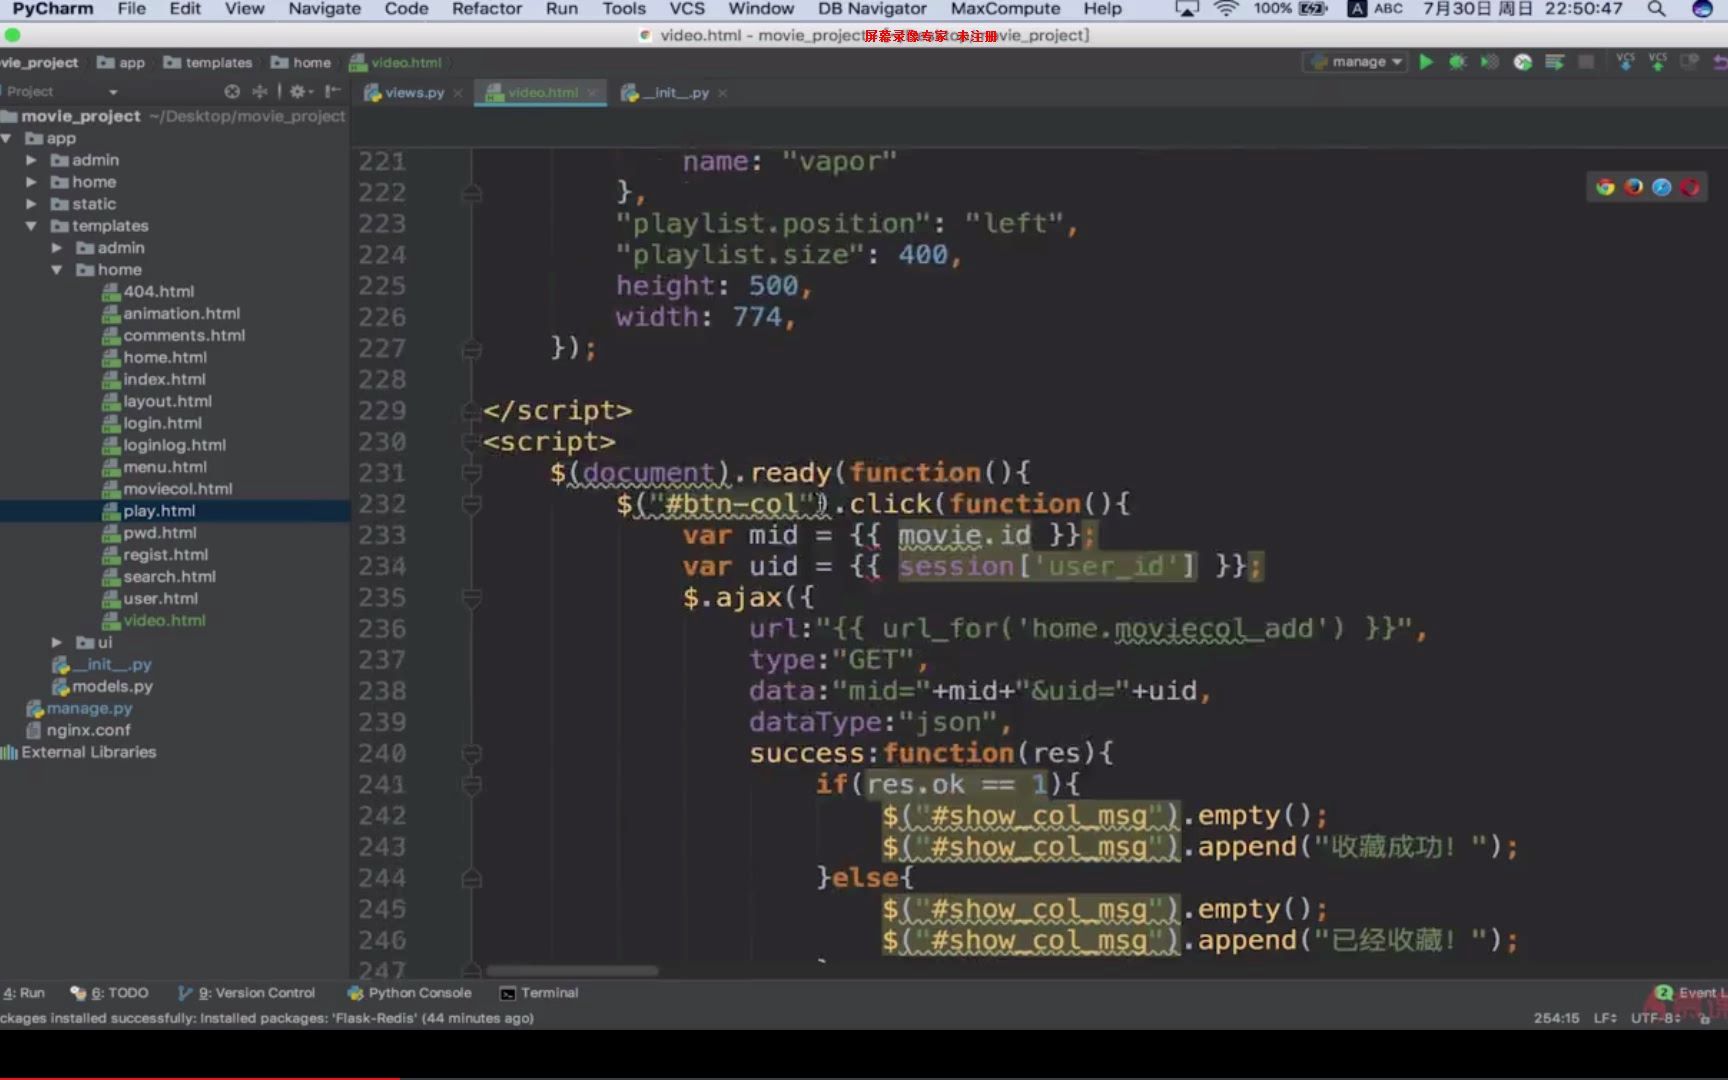Screen dimensions: 1728x1080
Task: Toggle fold marker at line 232
Action: pos(472,504)
